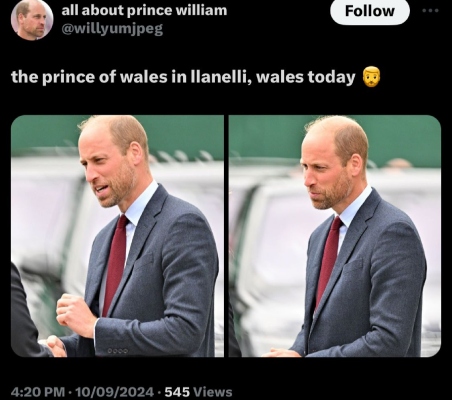Image resolution: width=452 pixels, height=400 pixels.
Task: Open the round profile avatar picture
Action: coord(32,19)
